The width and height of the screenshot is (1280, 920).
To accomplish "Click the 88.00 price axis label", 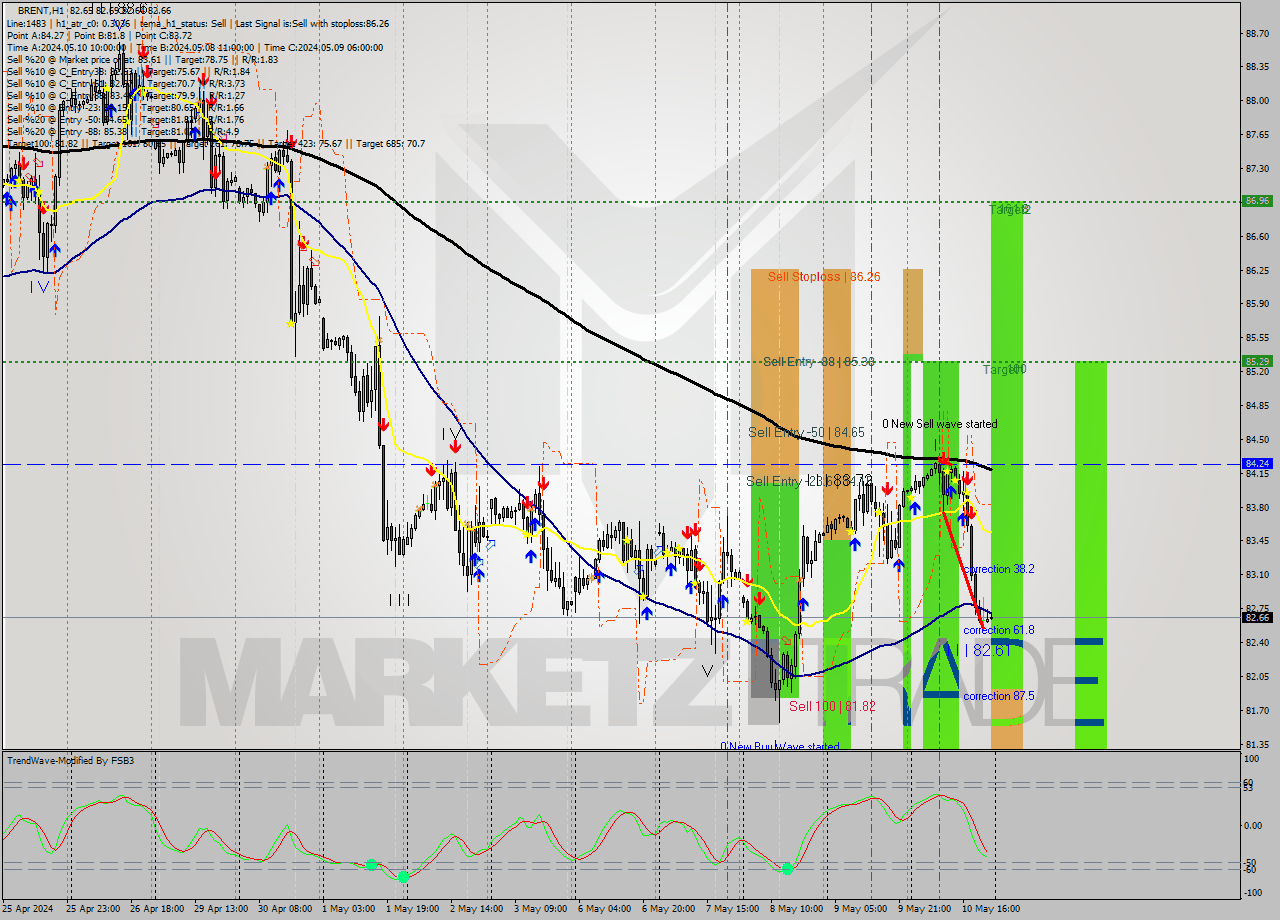I will tap(1257, 100).
